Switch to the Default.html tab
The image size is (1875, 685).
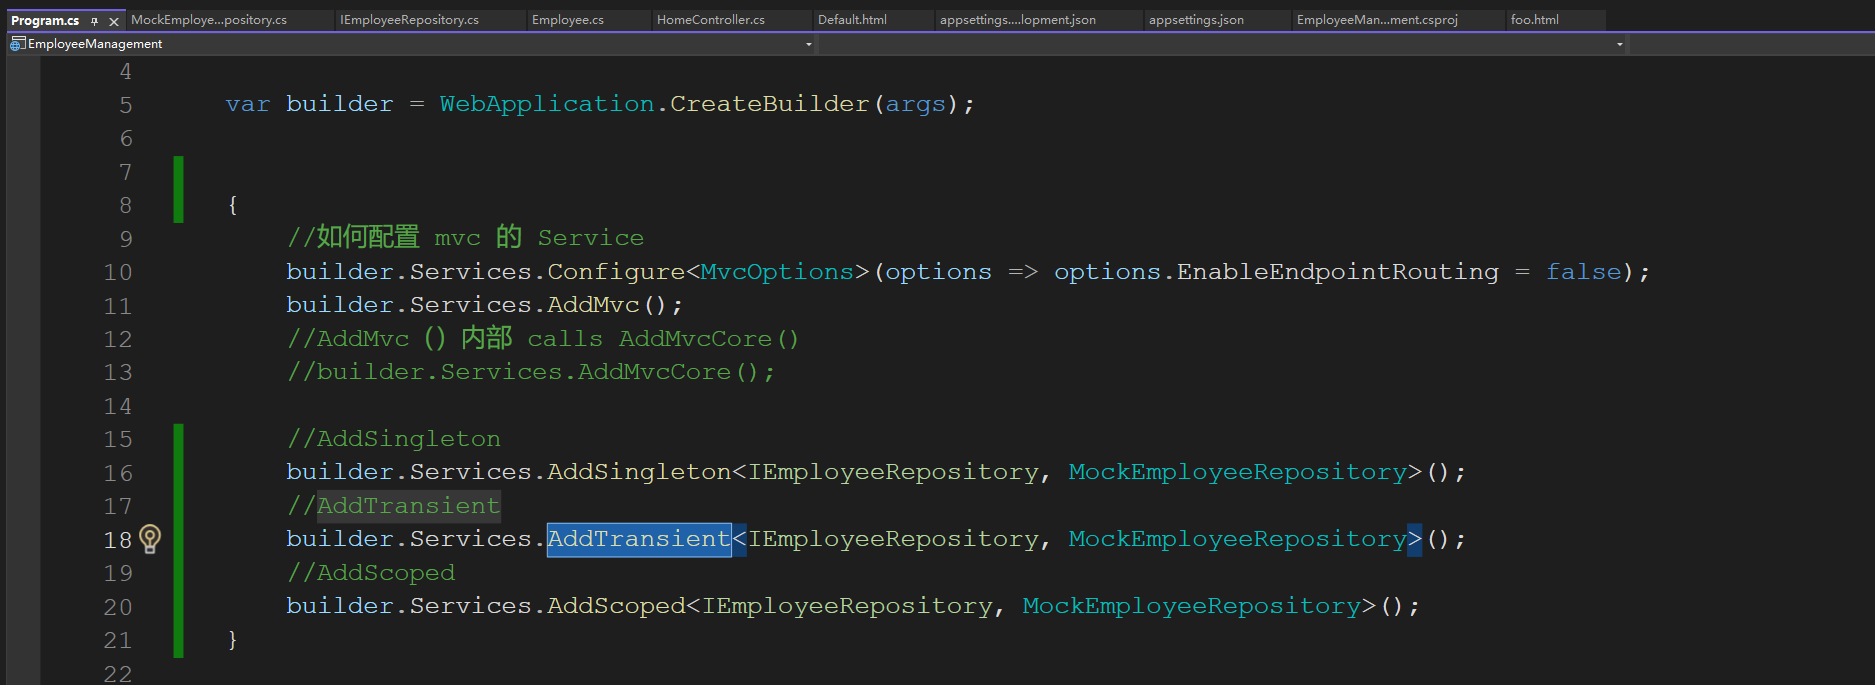point(852,20)
